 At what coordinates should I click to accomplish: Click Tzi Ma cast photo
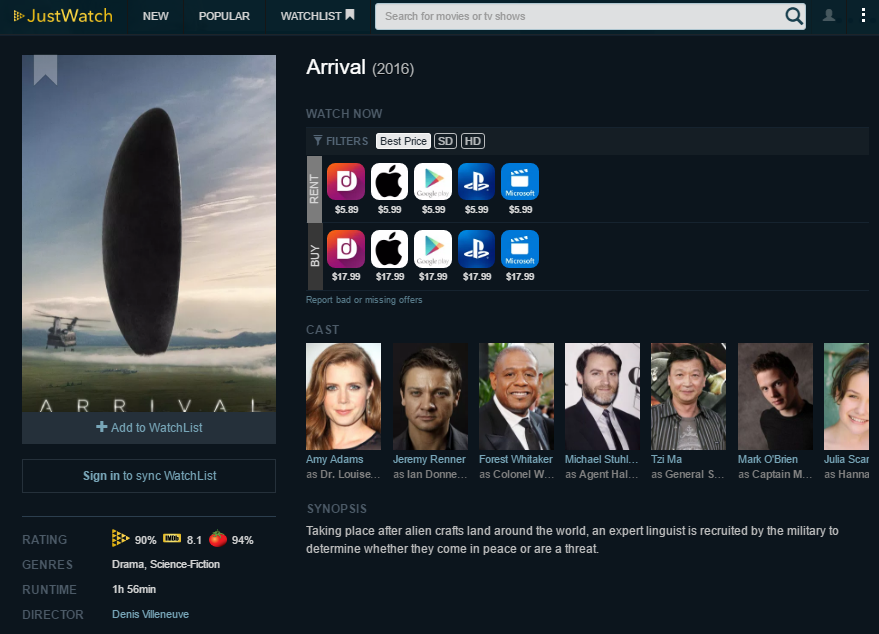[x=688, y=396]
